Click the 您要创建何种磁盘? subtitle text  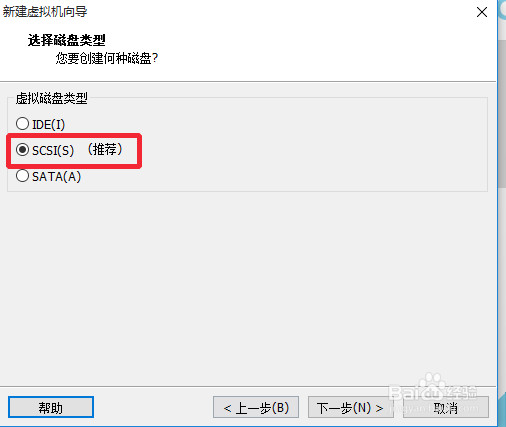click(107, 58)
